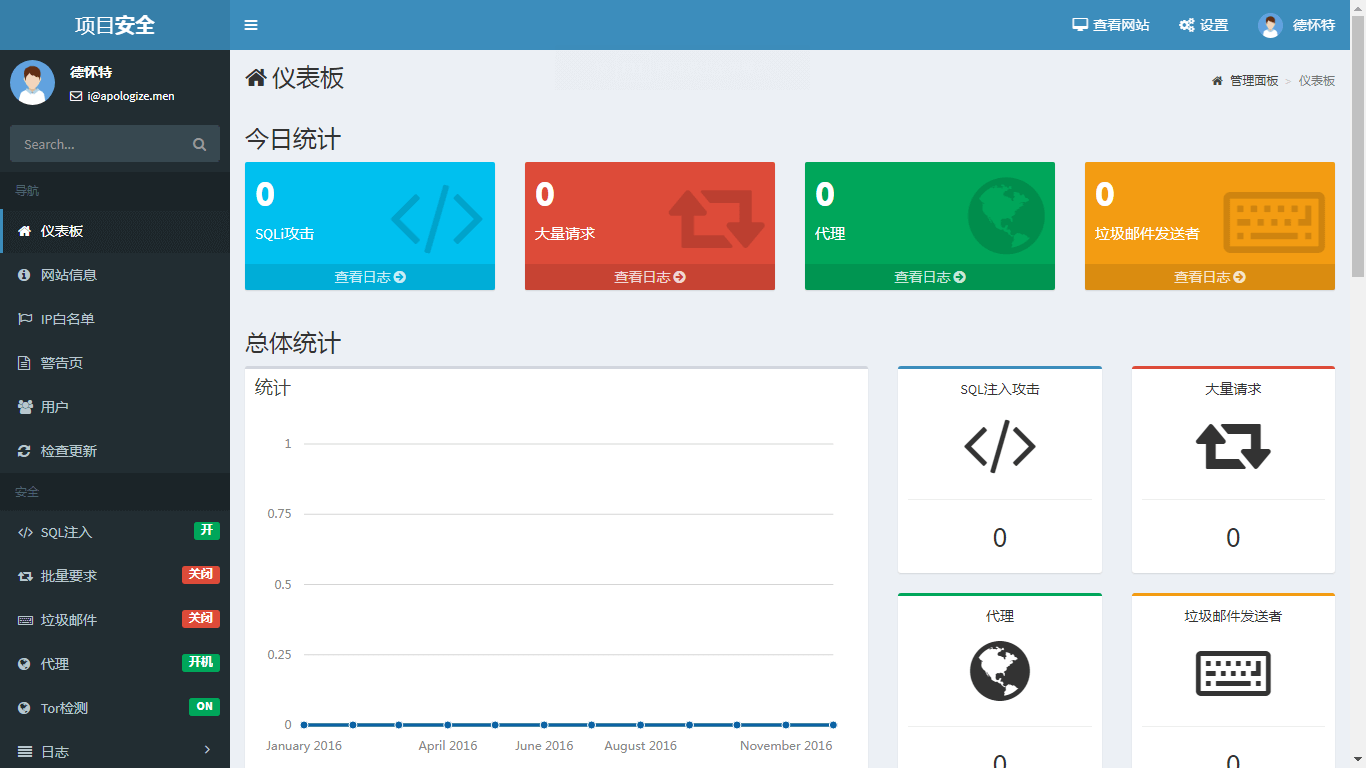Viewport: 1366px width, 768px height.
Task: Expand the 日志 submenu chevron
Action: click(208, 750)
